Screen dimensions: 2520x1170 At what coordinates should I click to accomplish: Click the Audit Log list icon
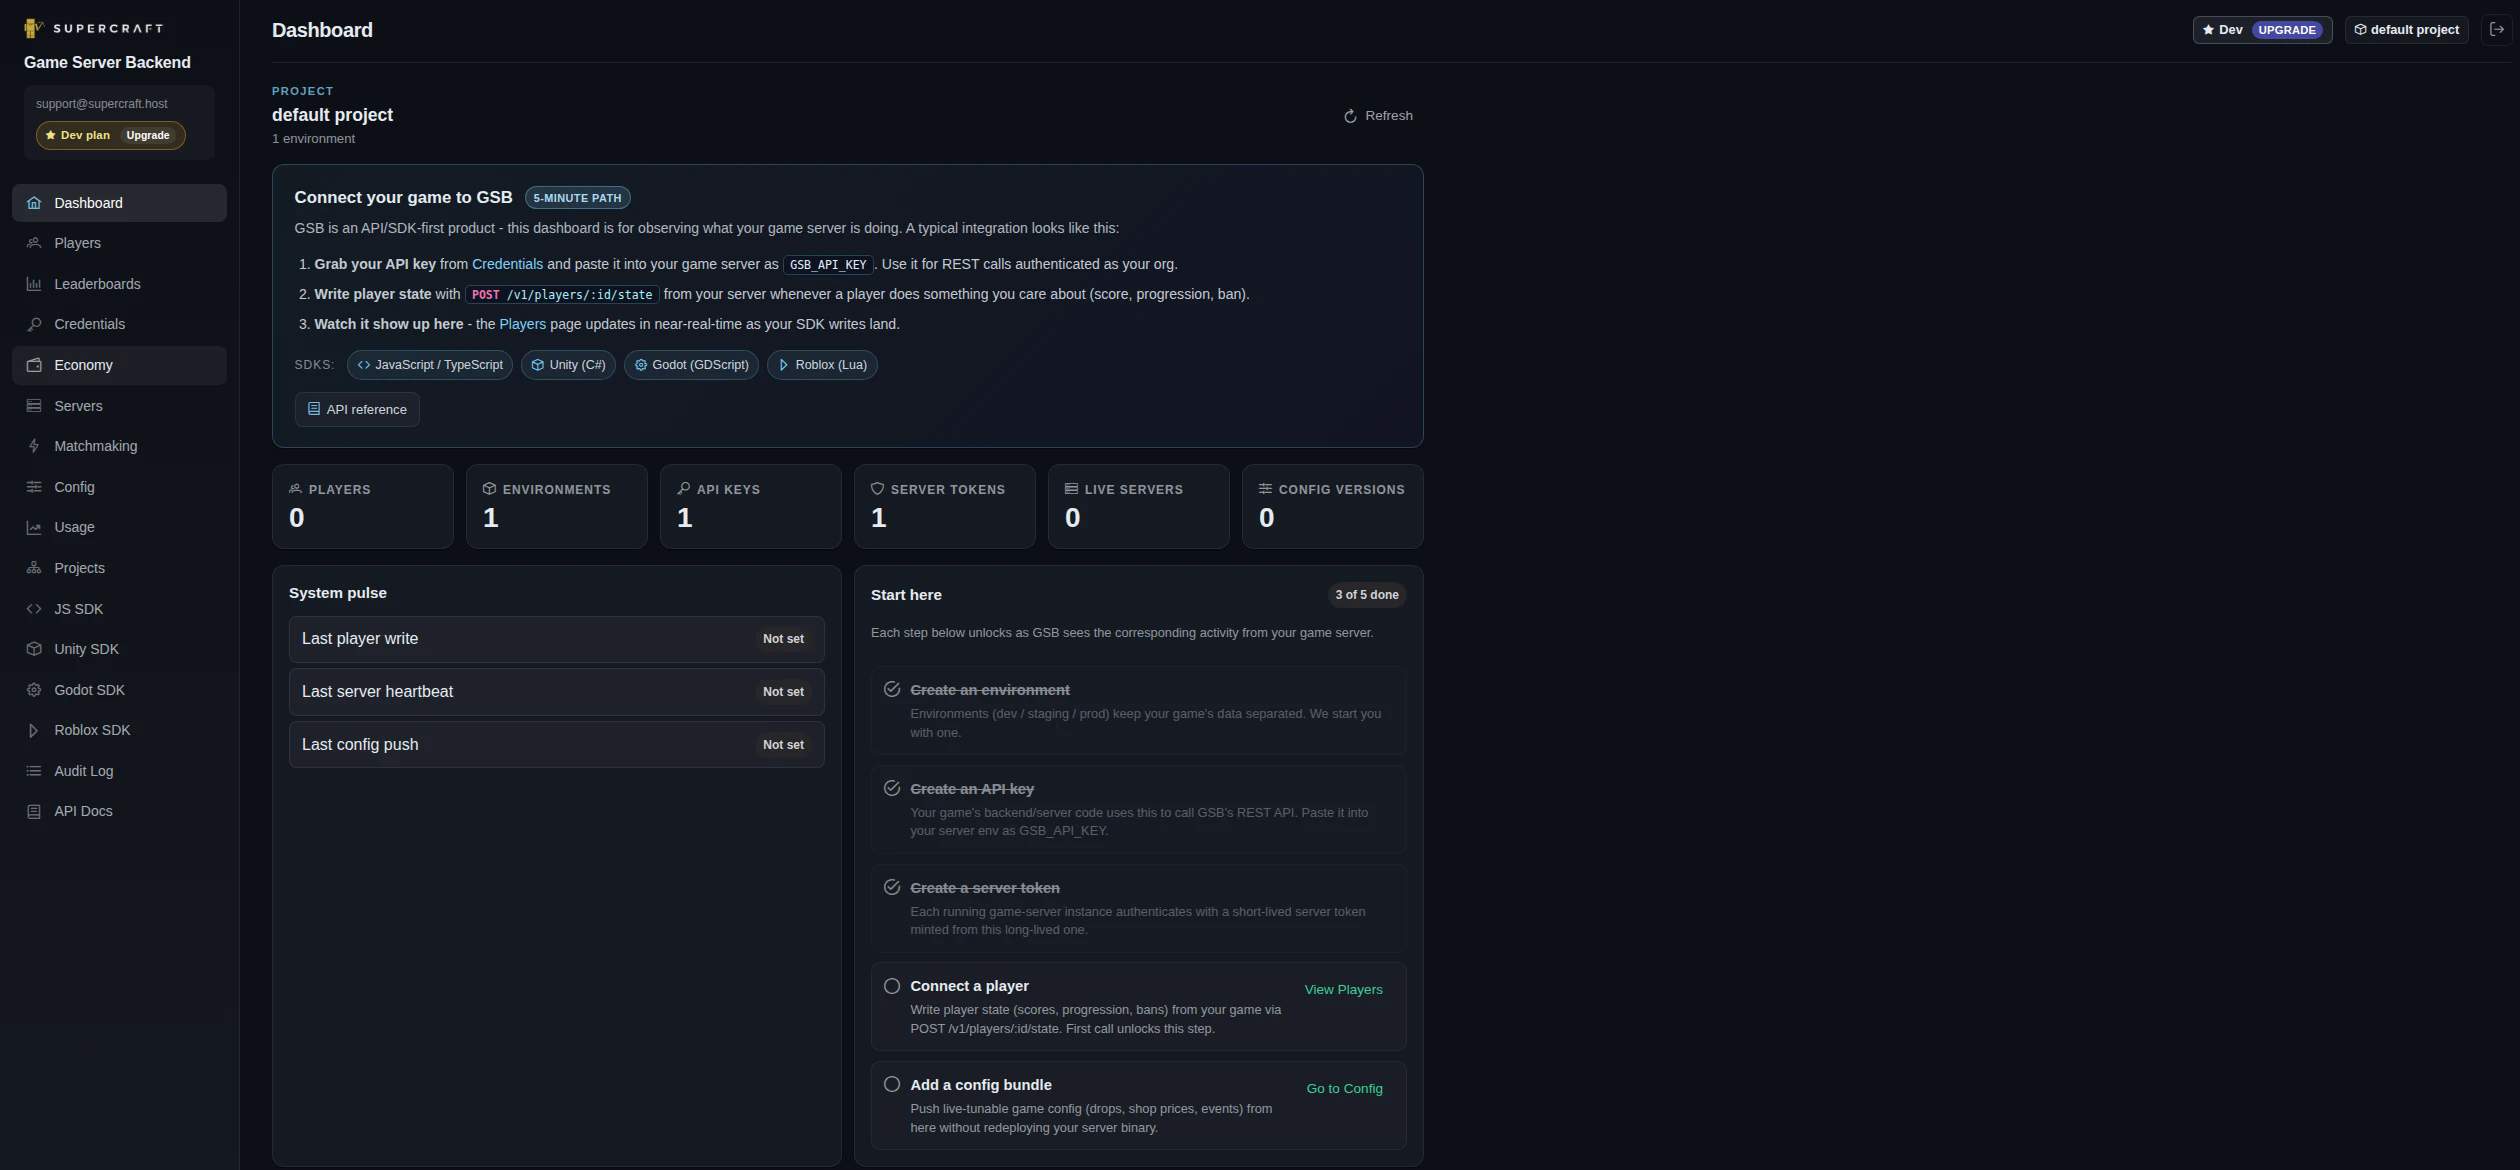tap(34, 771)
